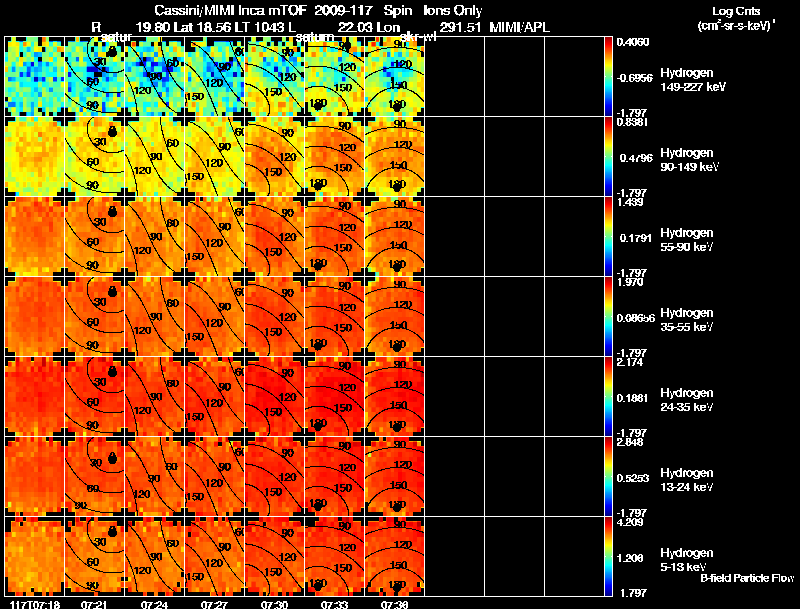Screen dimensions: 800x609
Task: Select the 'Hydrogen 149-227 keV' label
Action: pos(693,80)
